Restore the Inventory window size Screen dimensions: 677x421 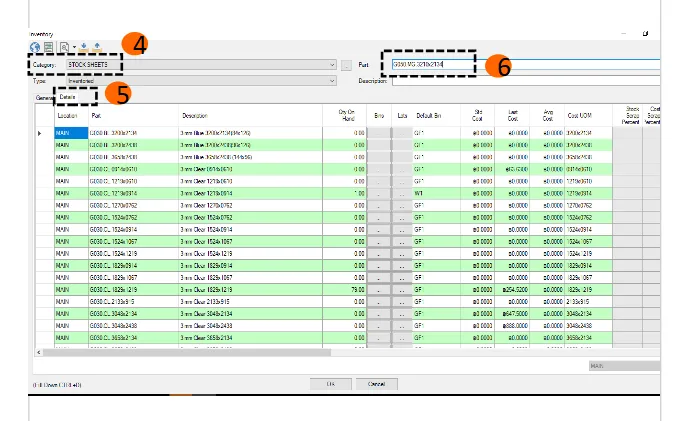(645, 34)
